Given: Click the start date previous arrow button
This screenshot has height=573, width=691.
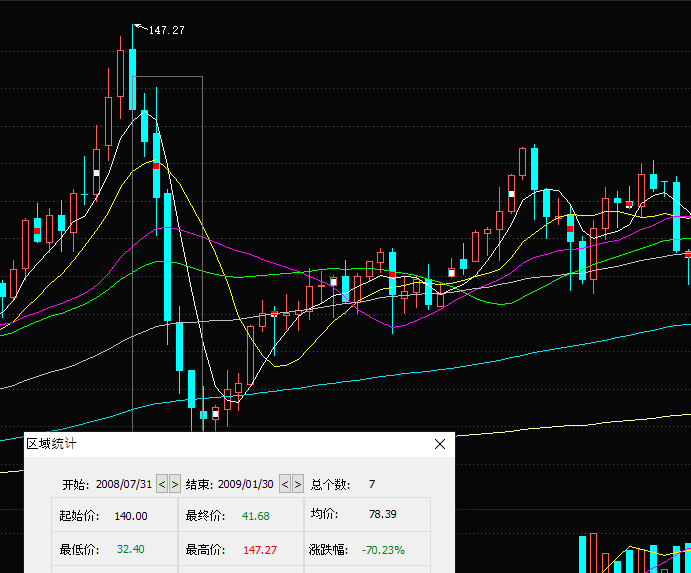Looking at the screenshot, I should tap(163, 484).
